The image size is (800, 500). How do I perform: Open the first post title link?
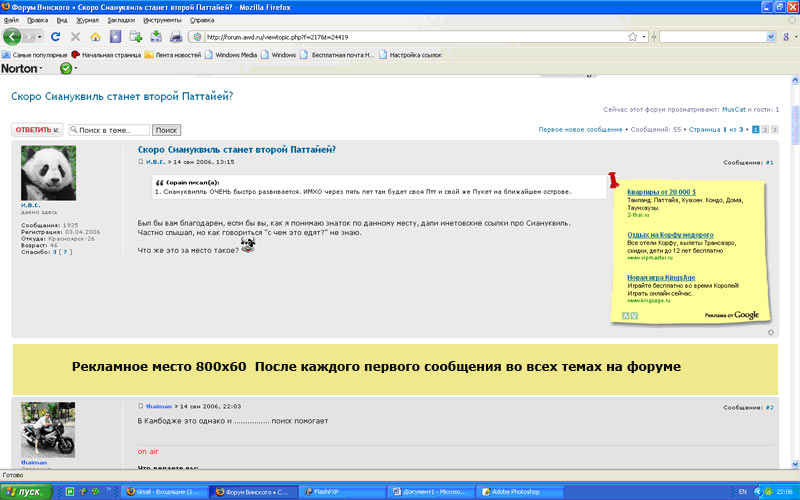click(x=237, y=149)
